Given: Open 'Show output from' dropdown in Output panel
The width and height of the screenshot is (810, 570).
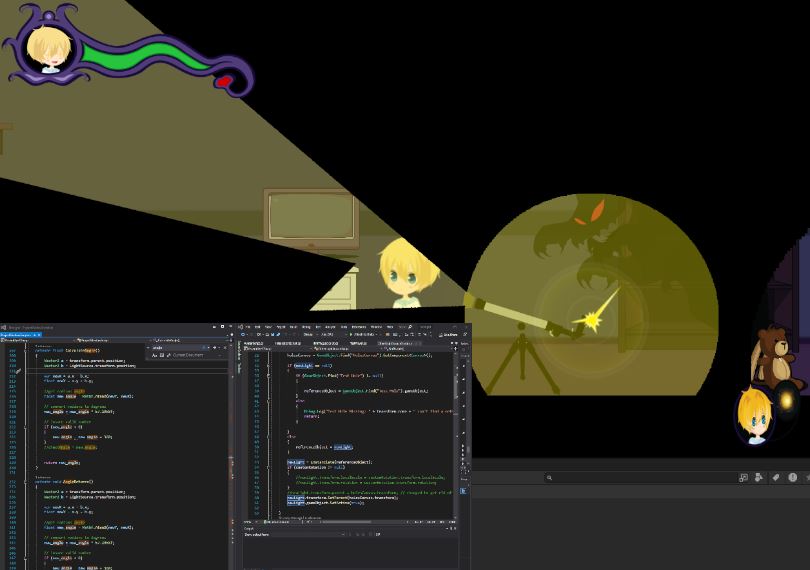Looking at the screenshot, I should (x=293, y=534).
